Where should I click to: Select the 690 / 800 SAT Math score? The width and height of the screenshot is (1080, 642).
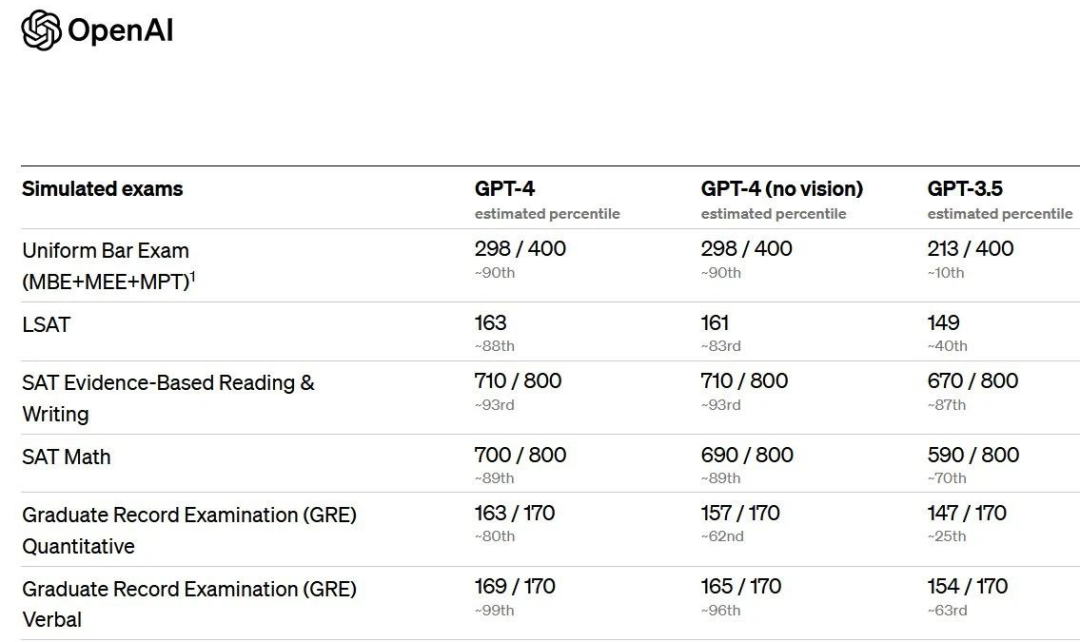tap(747, 455)
